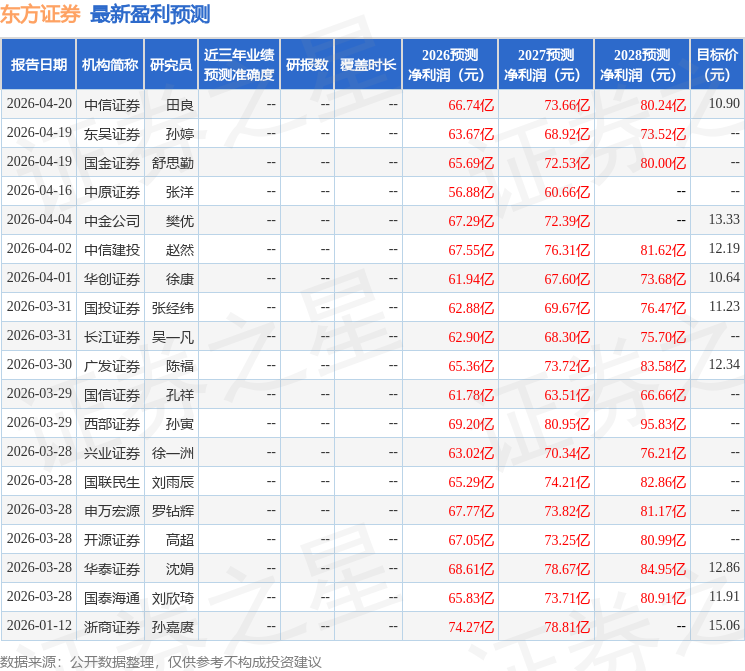Click the value 56.88亿
This screenshot has width=745, height=671.
pos(471,192)
